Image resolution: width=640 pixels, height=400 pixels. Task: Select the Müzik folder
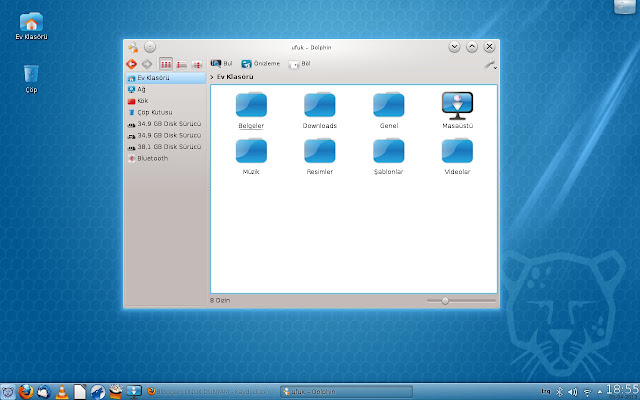coord(251,156)
